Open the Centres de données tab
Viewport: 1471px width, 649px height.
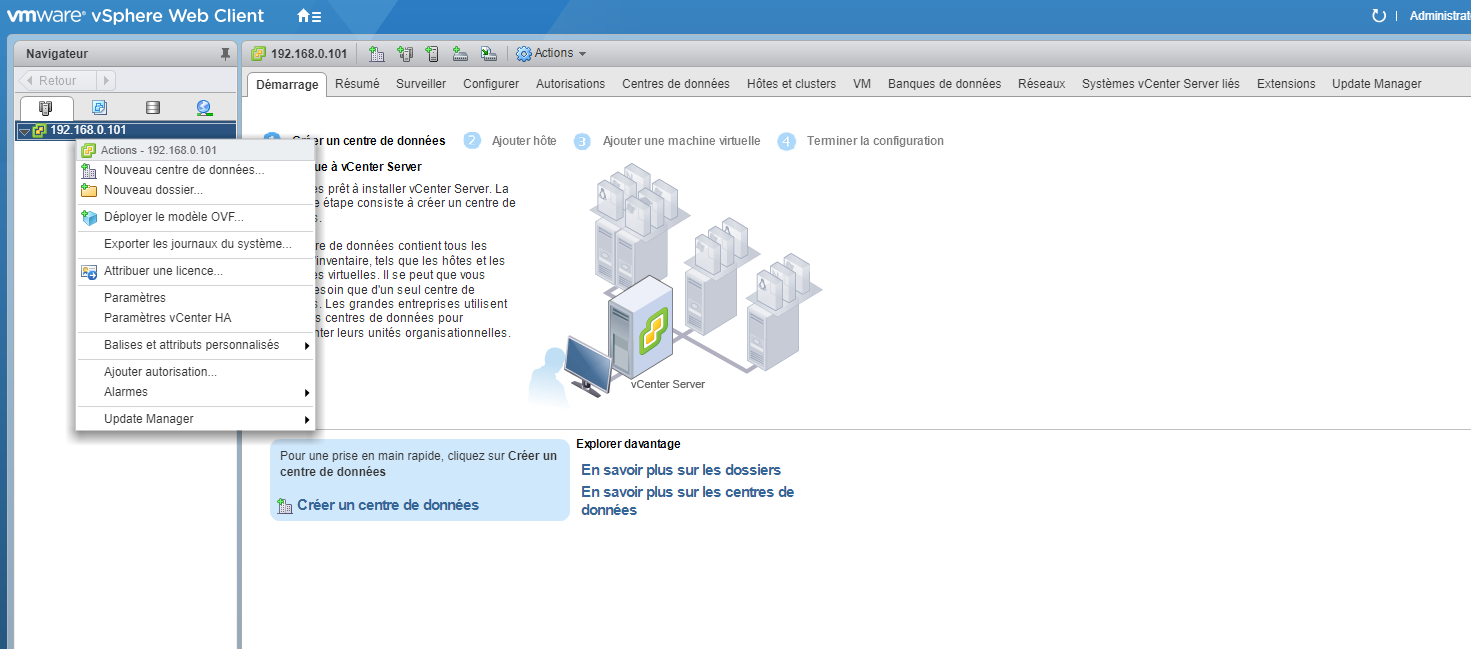point(676,84)
